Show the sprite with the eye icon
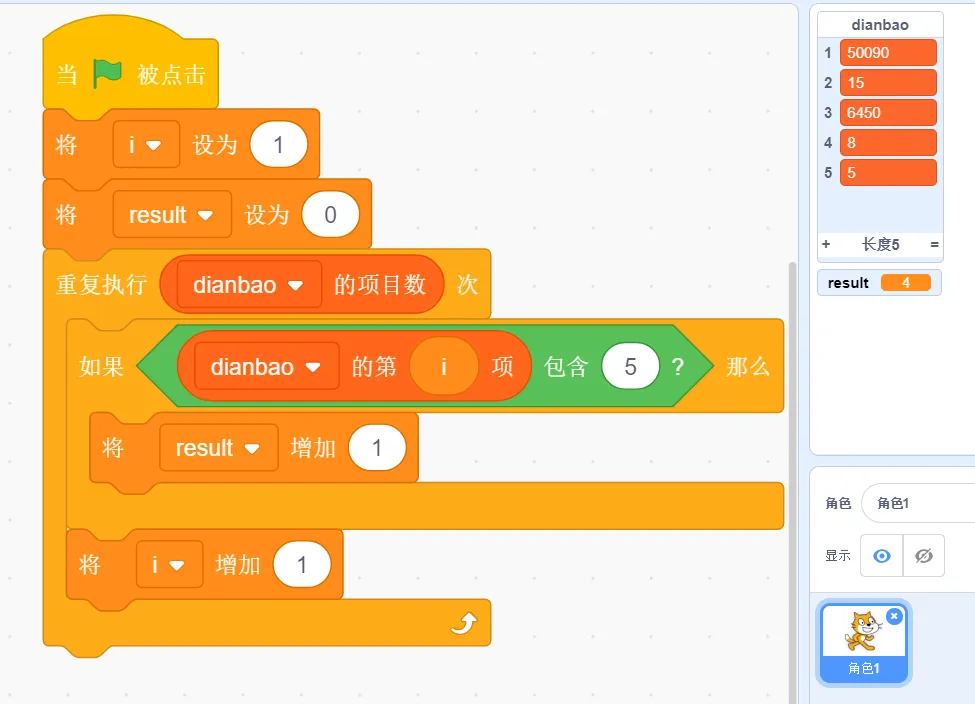This screenshot has width=975, height=704. click(x=882, y=555)
